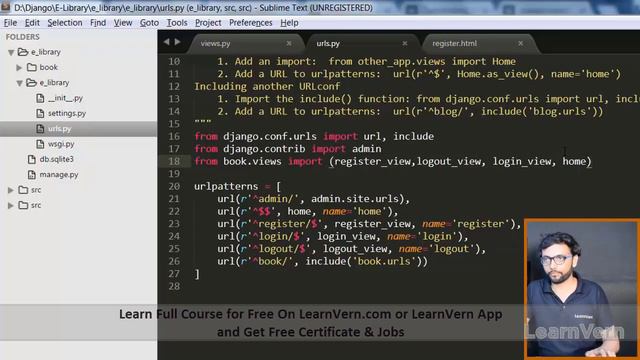
Task: Close the register.html tab
Action: pos(521,43)
